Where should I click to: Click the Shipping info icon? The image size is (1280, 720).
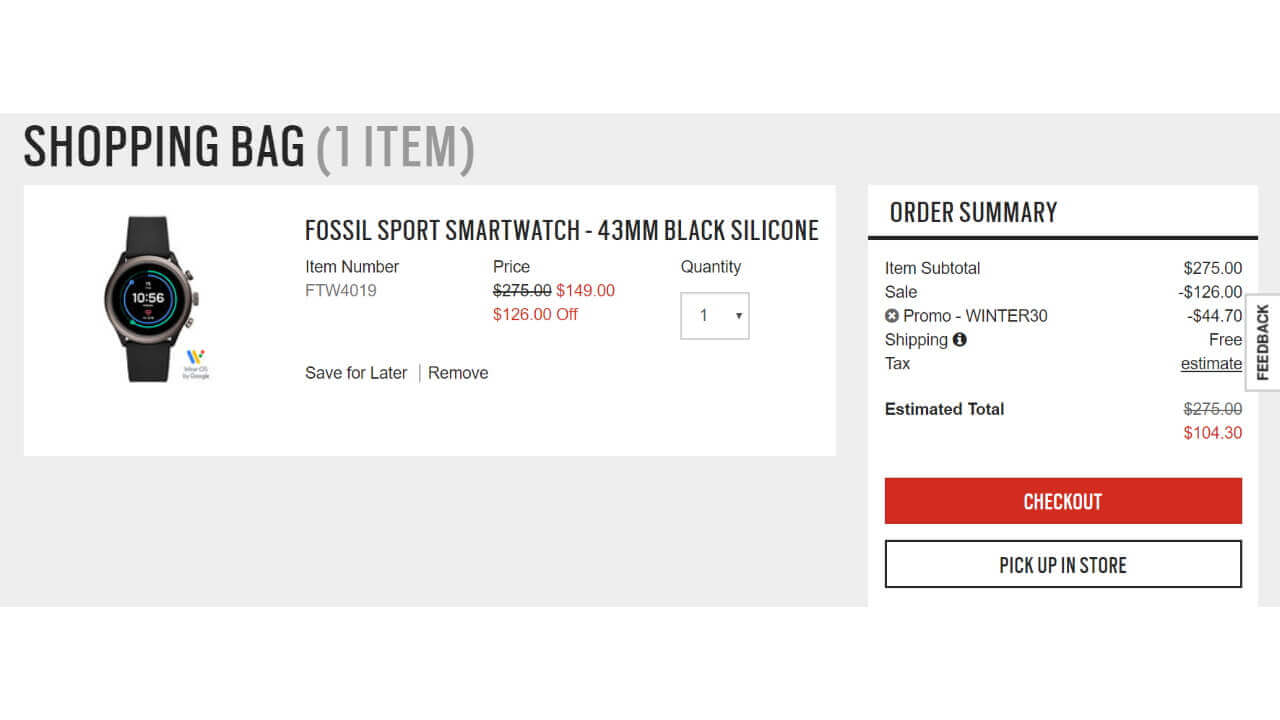960,339
